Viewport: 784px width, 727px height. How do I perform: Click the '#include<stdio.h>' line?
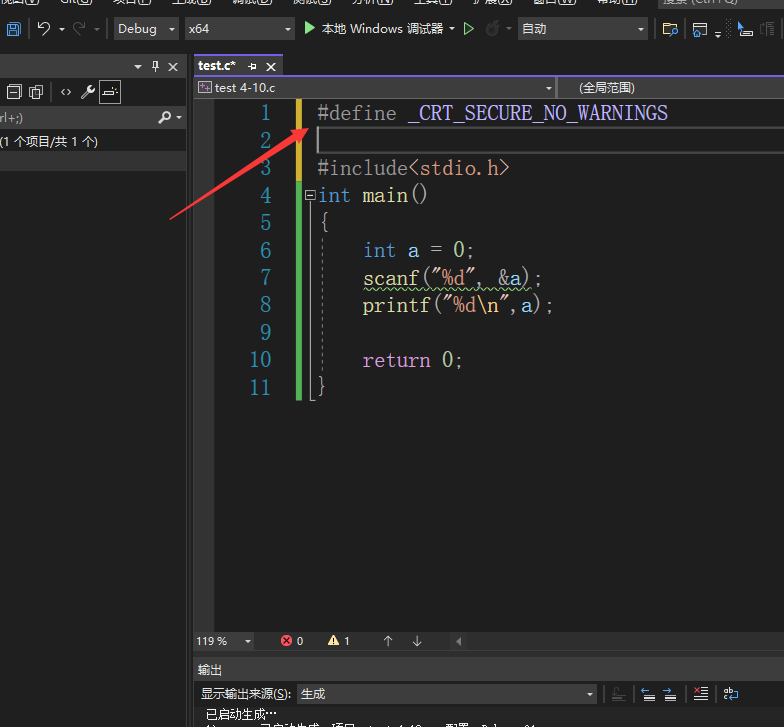pyautogui.click(x=413, y=168)
